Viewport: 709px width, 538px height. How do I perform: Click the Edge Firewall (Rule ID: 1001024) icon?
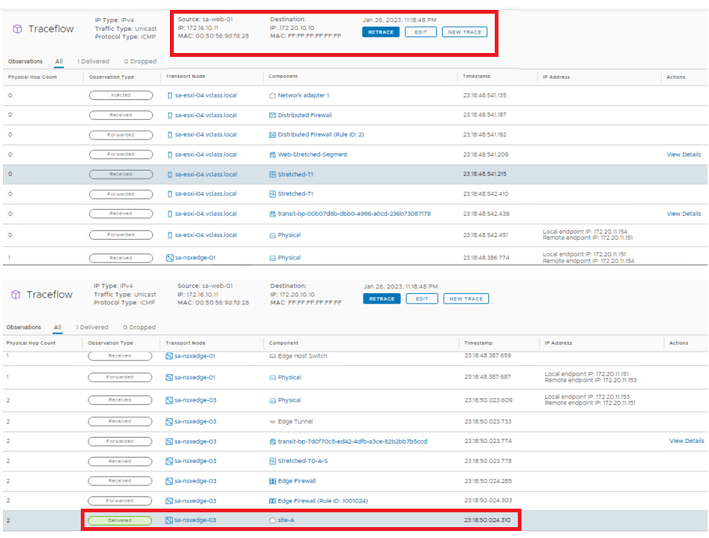[272, 500]
